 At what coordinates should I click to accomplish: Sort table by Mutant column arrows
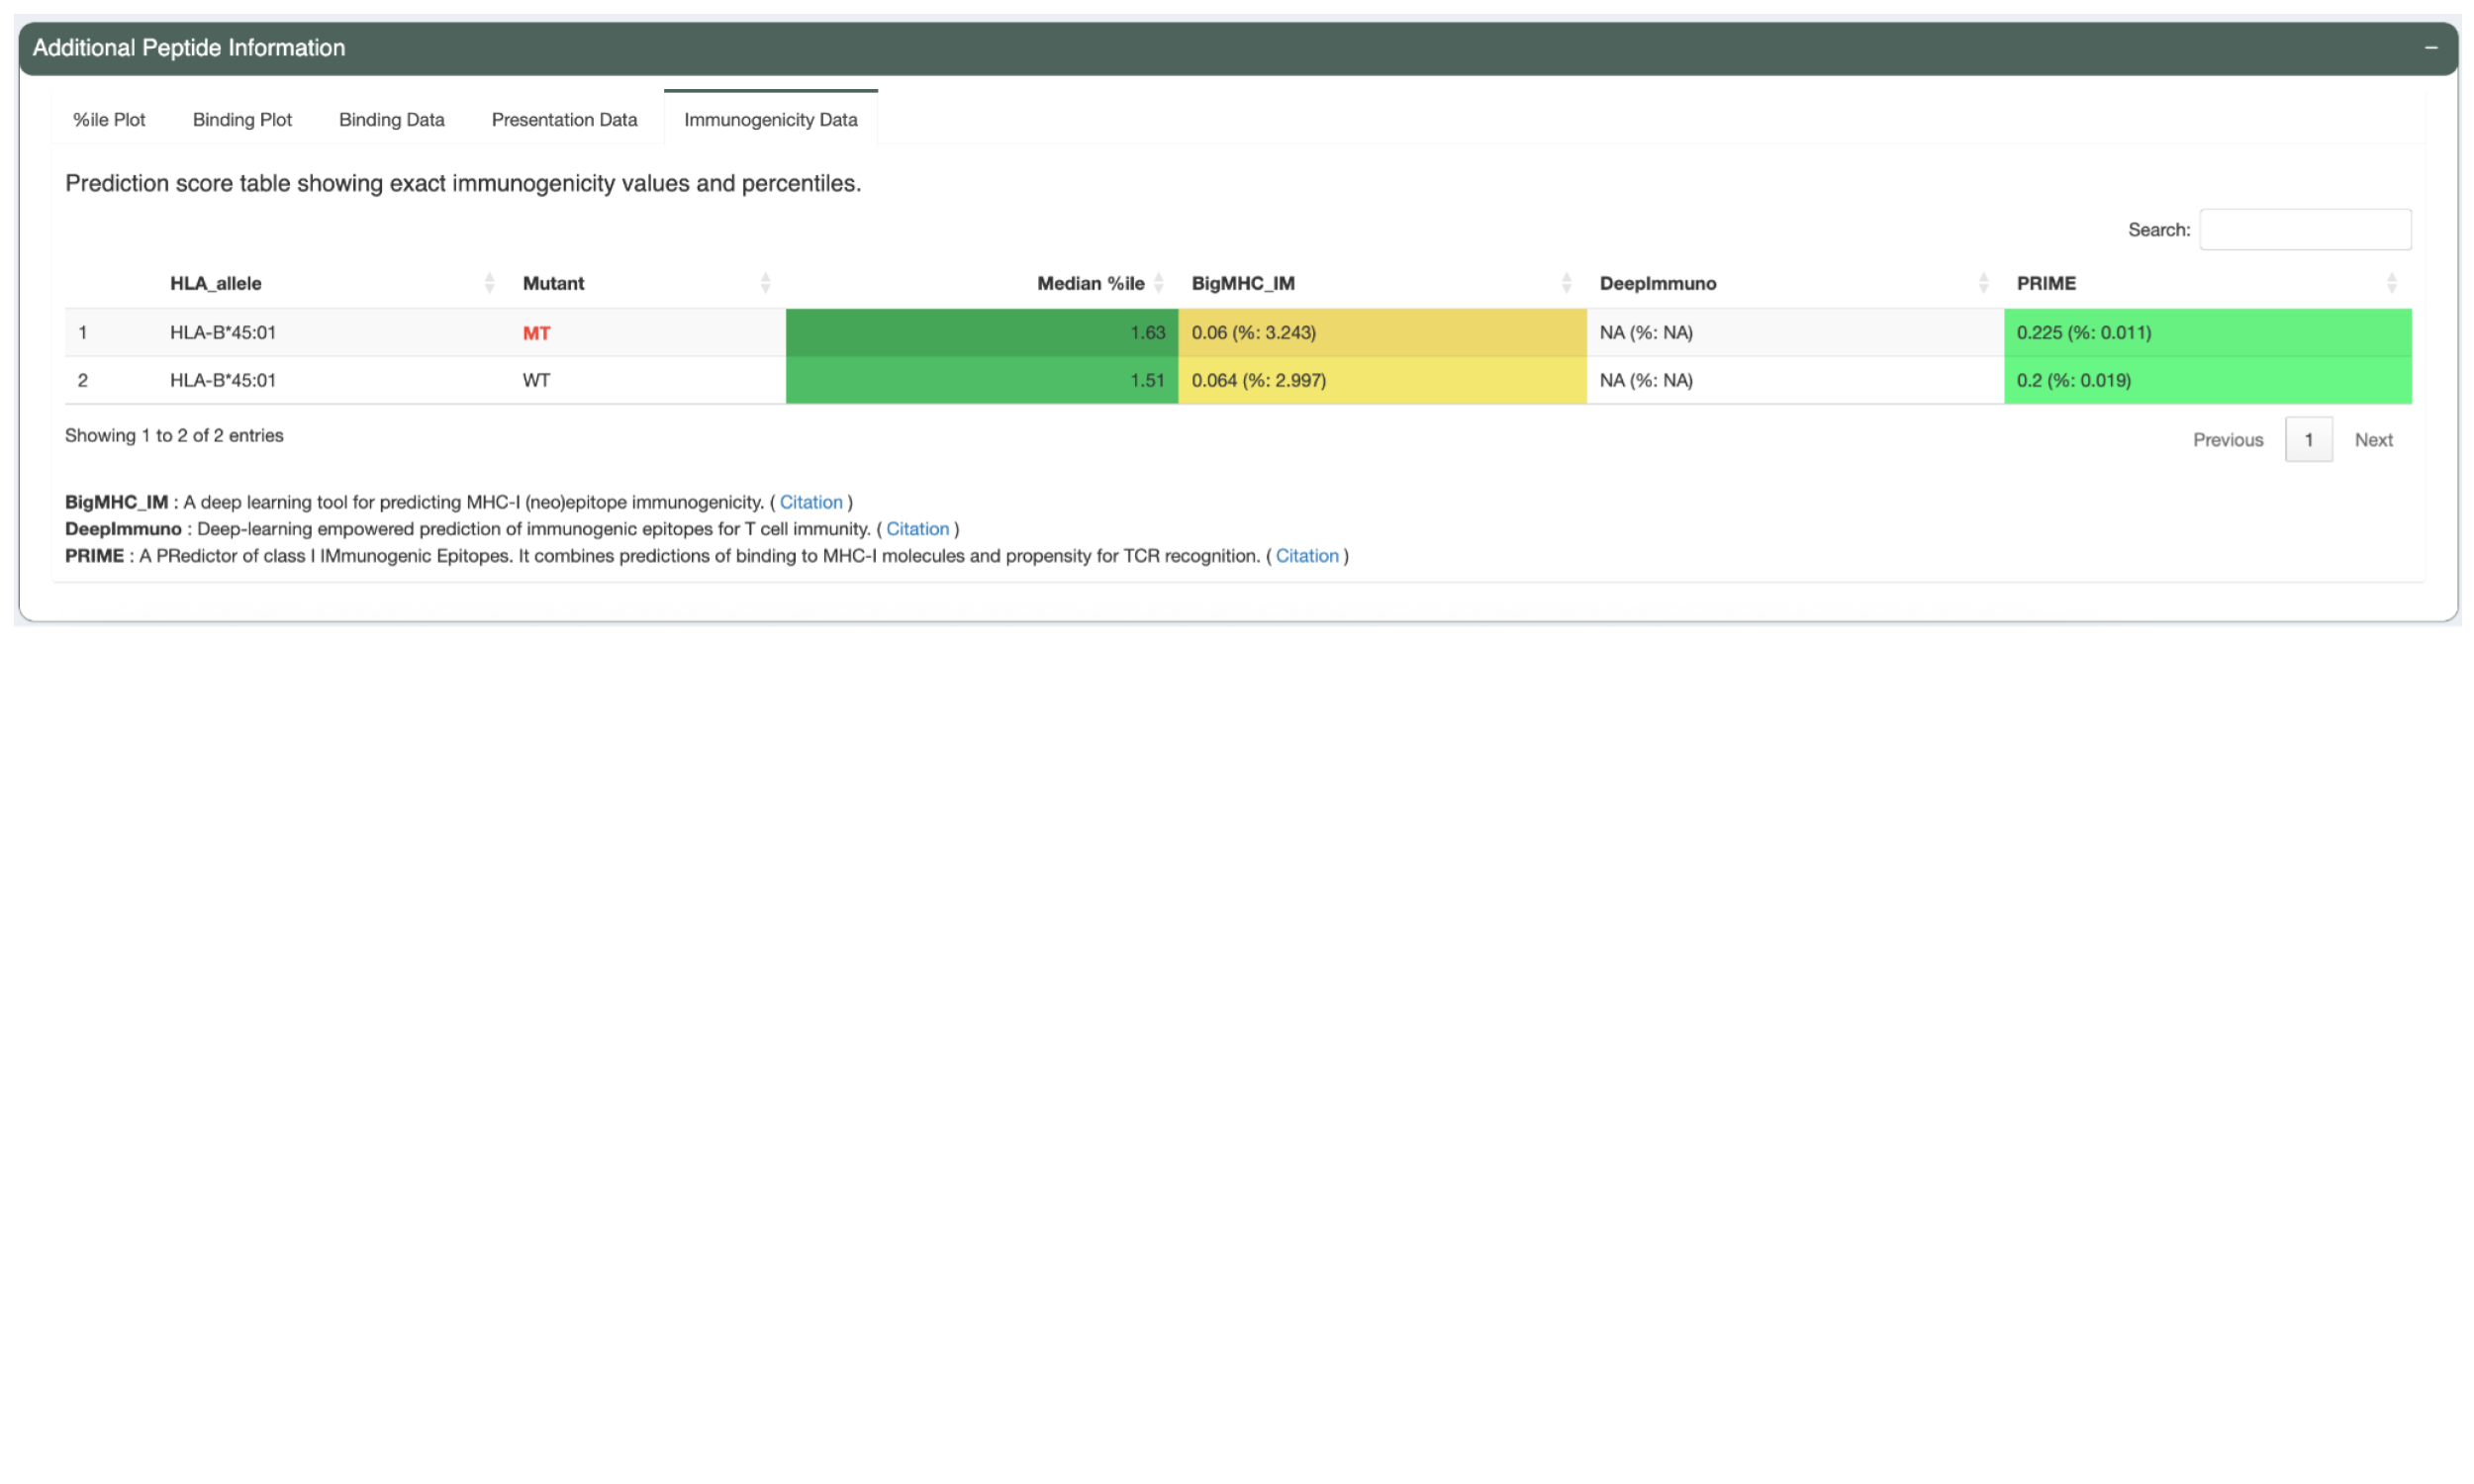pos(765,284)
